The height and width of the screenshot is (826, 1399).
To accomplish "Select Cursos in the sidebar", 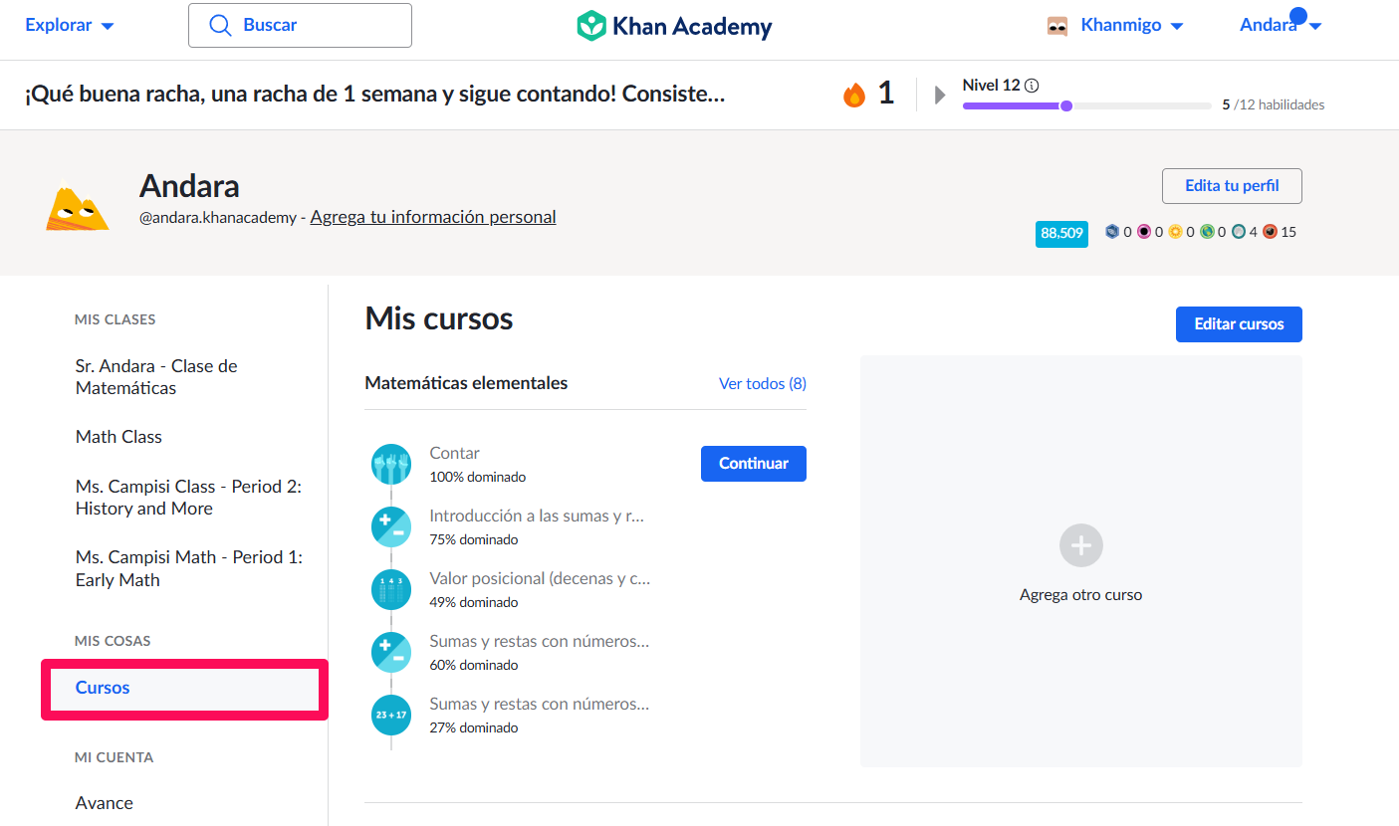I will tap(184, 688).
